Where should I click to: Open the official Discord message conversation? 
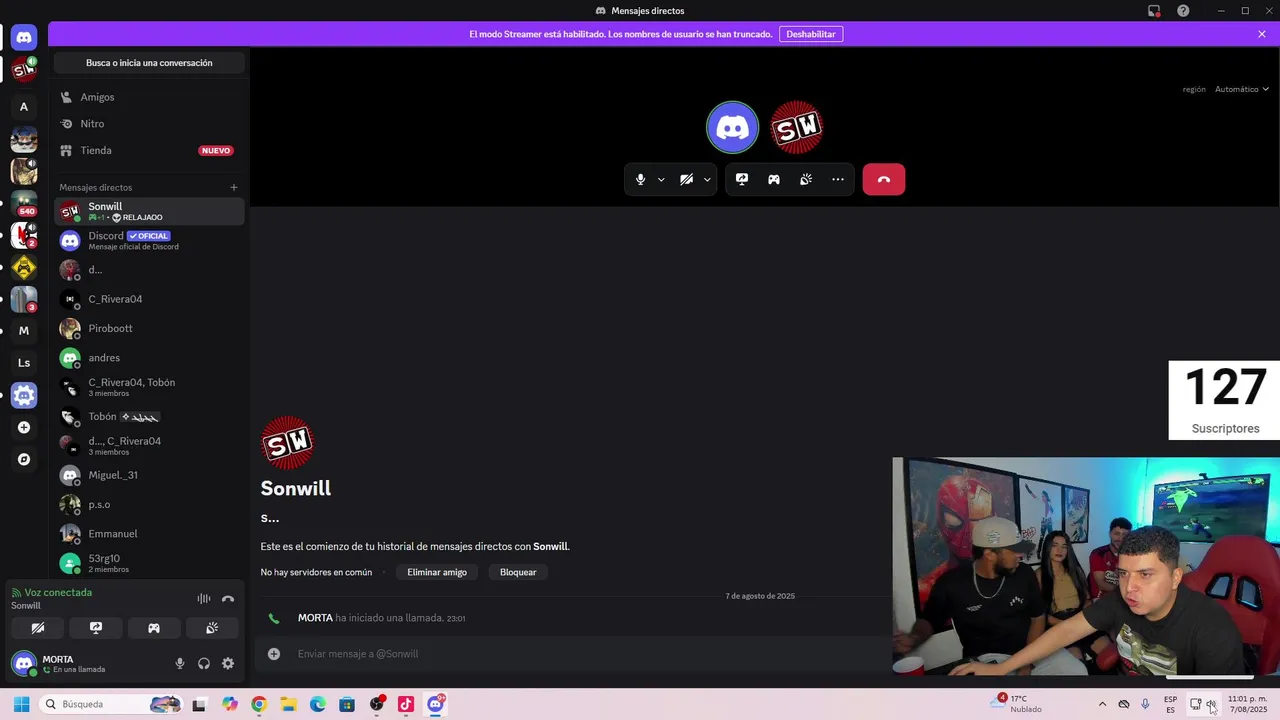[x=149, y=241]
